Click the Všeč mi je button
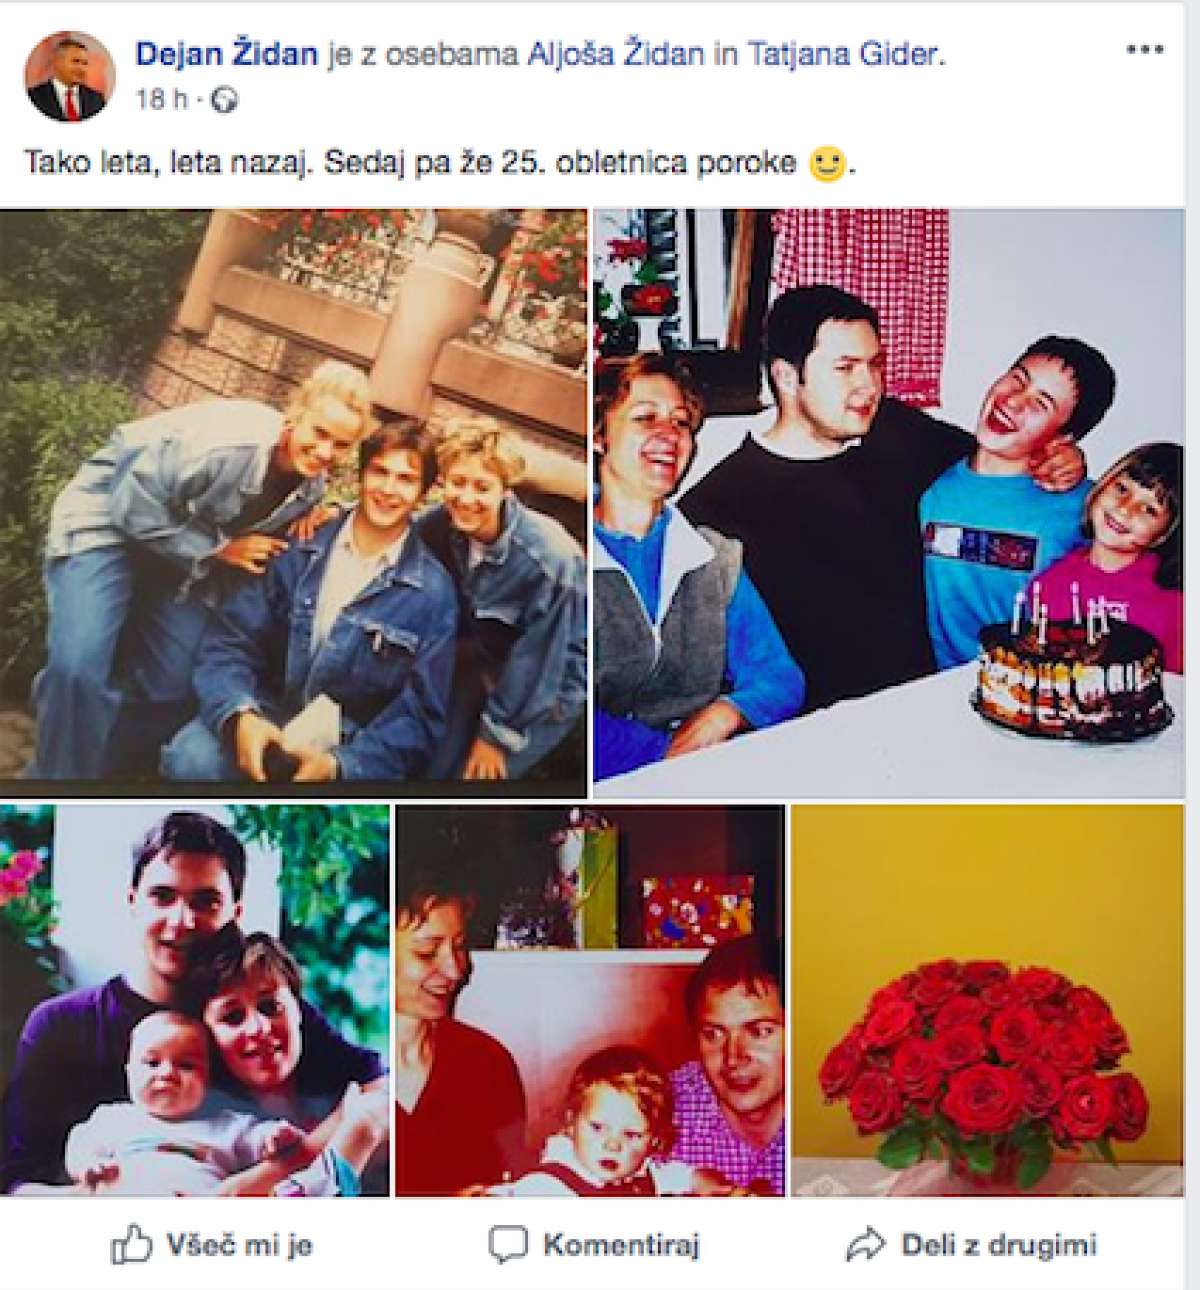This screenshot has height=1290, width=1200. [211, 1245]
